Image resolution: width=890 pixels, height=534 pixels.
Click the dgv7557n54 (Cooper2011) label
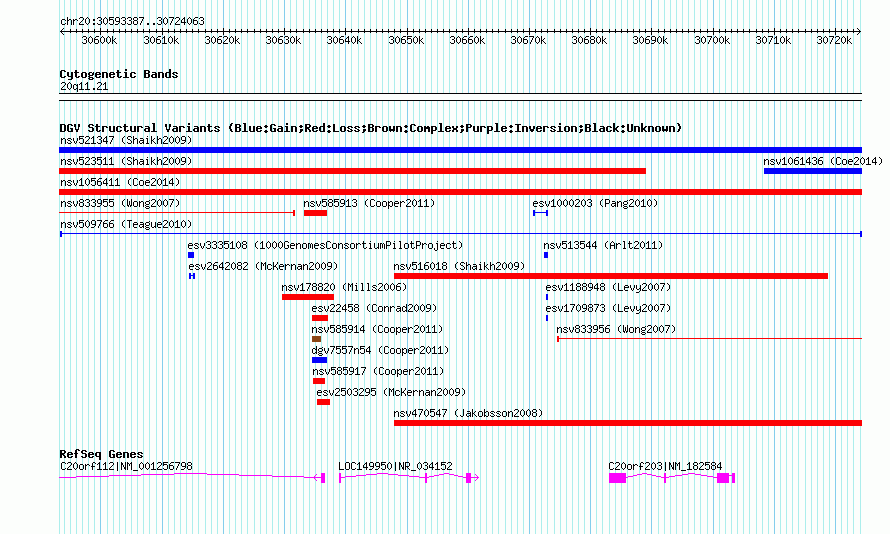pos(380,350)
